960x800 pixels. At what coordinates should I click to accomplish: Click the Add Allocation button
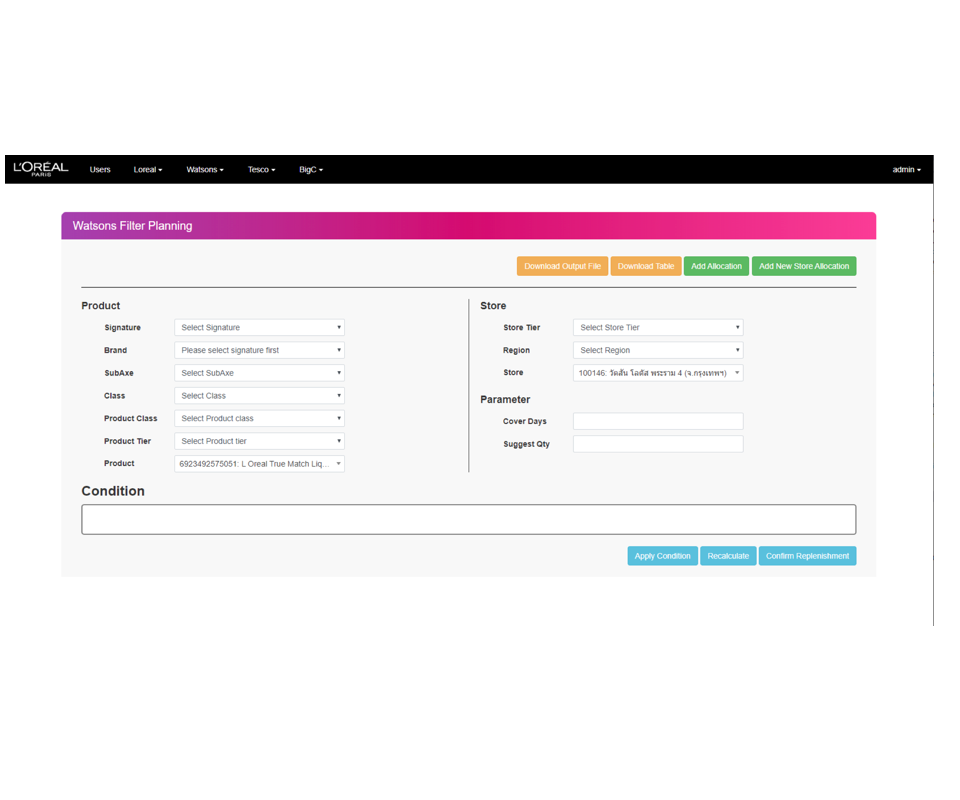(x=716, y=266)
